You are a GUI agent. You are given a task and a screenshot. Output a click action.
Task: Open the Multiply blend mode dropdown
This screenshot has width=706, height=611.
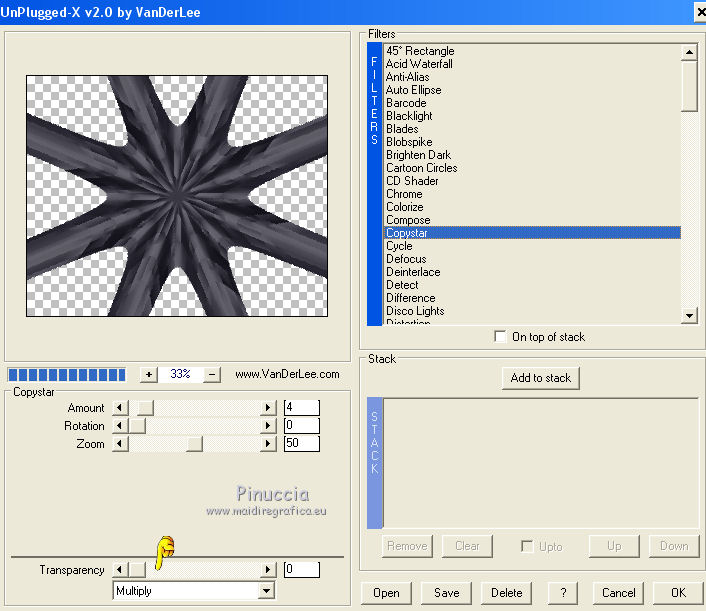click(267, 591)
